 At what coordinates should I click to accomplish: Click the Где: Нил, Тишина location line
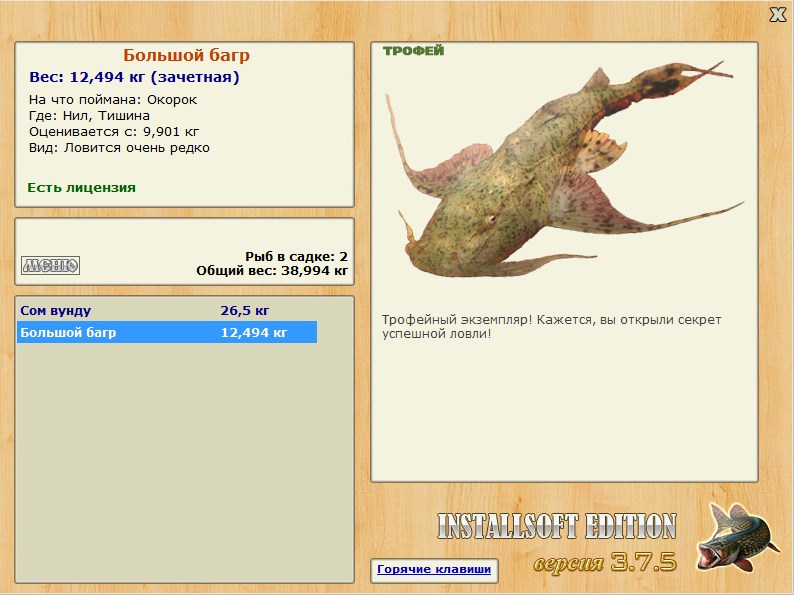[89, 116]
